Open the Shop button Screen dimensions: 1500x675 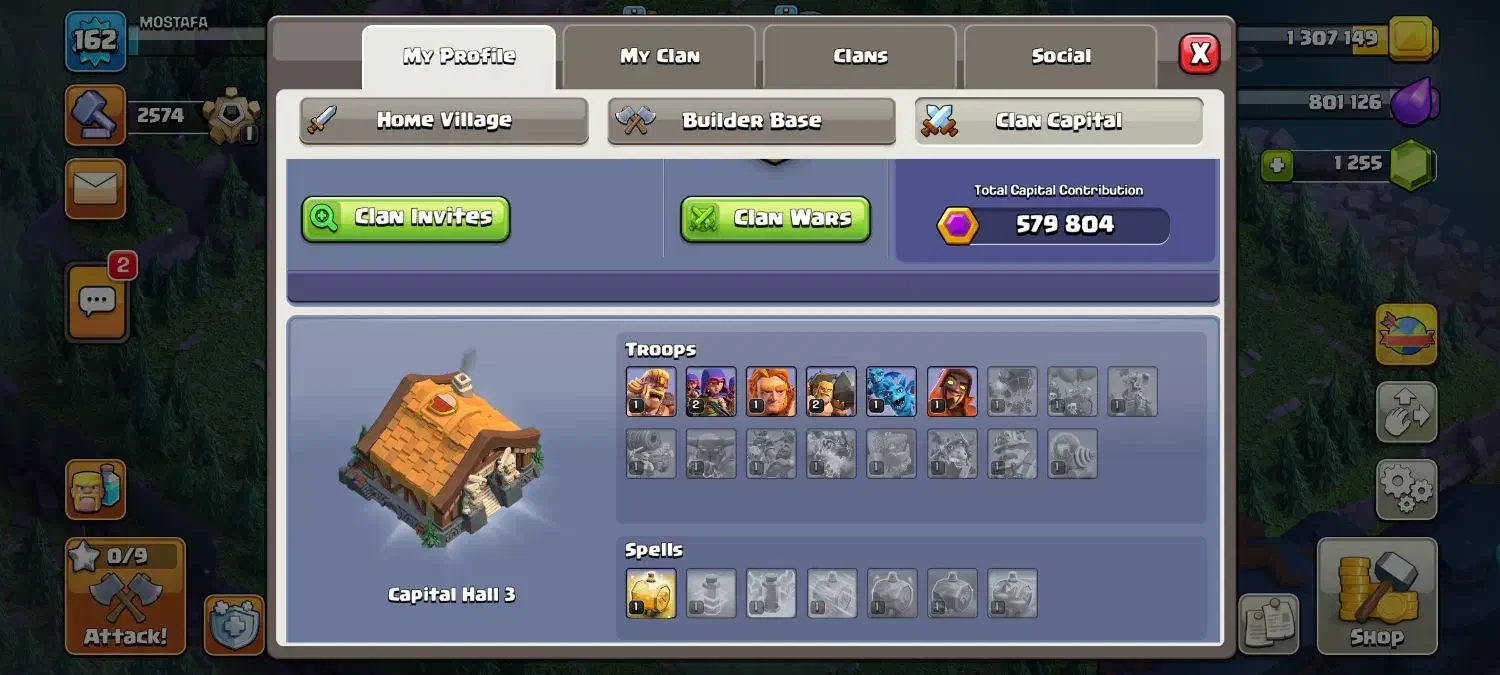(x=1376, y=596)
